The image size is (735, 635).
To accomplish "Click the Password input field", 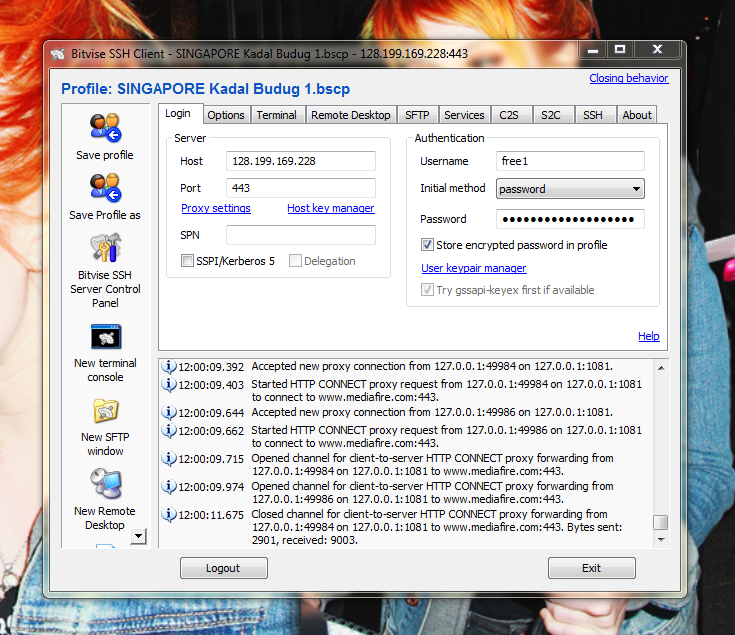I will click(x=570, y=219).
